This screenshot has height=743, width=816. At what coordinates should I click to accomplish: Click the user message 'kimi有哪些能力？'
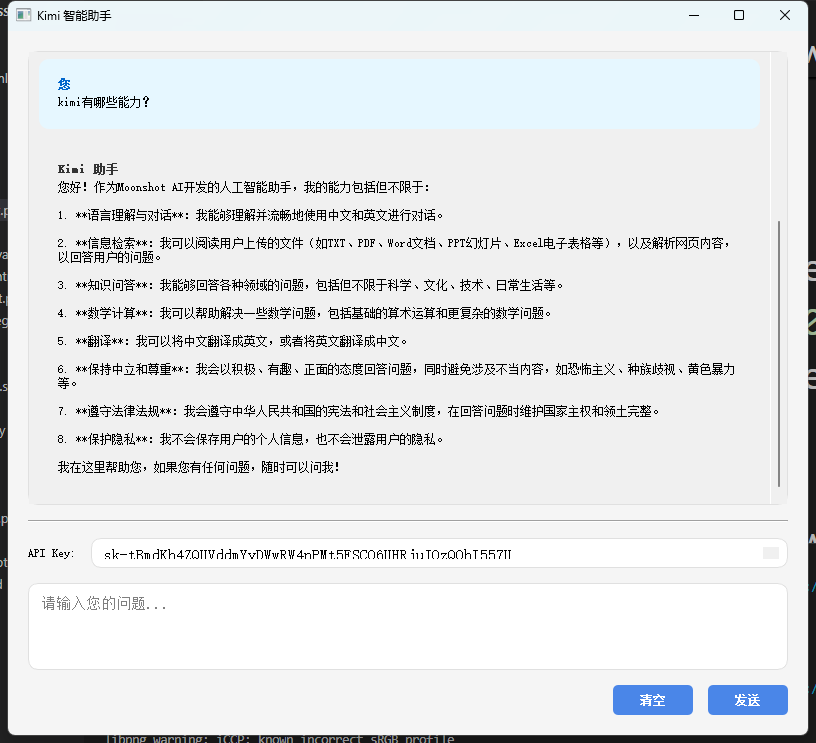(x=104, y=102)
